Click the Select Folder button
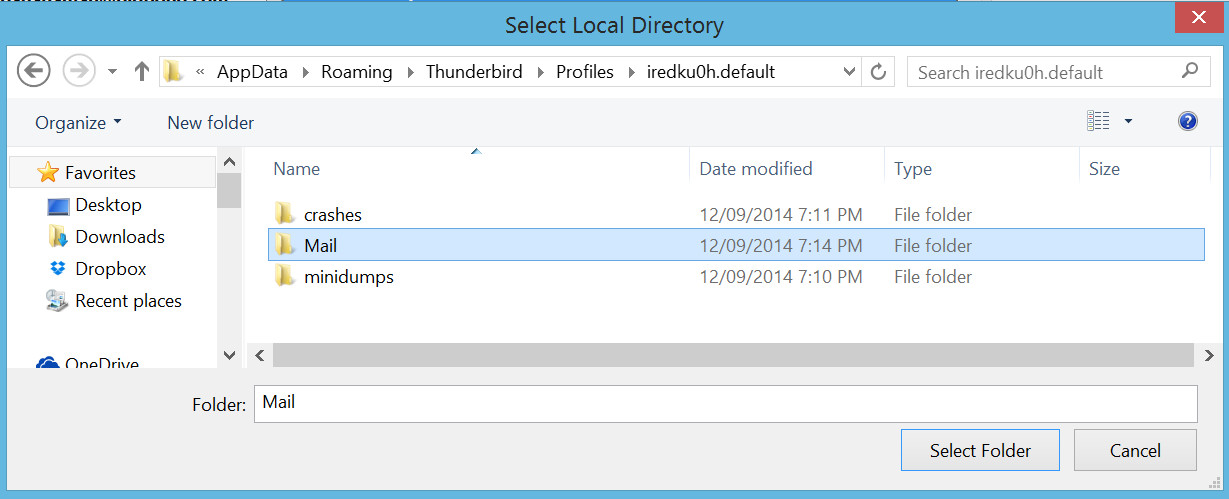 [x=979, y=451]
